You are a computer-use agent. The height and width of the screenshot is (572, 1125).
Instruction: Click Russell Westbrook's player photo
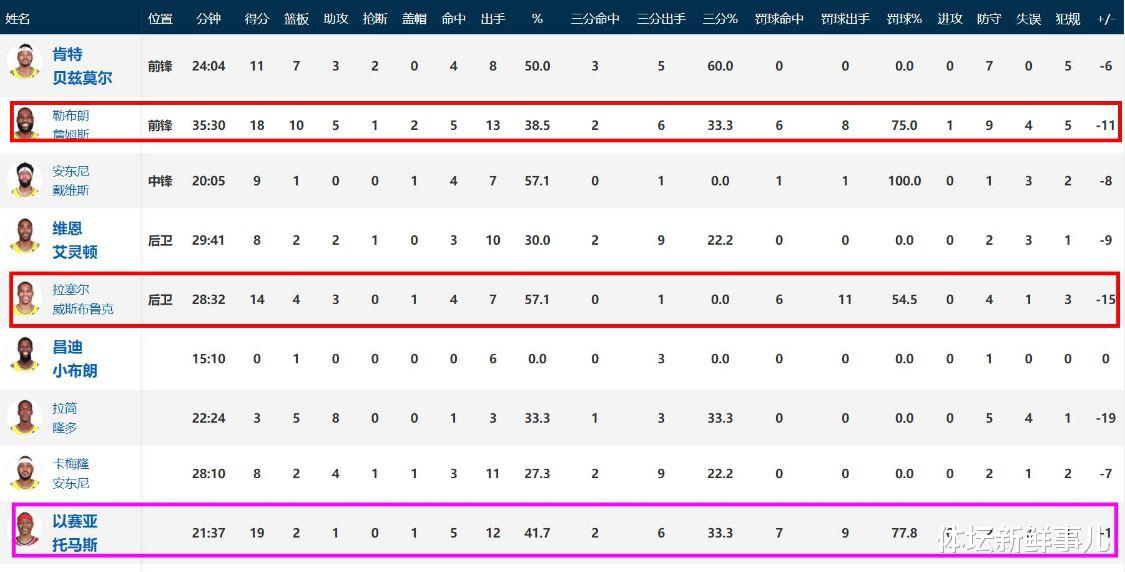pyautogui.click(x=26, y=299)
